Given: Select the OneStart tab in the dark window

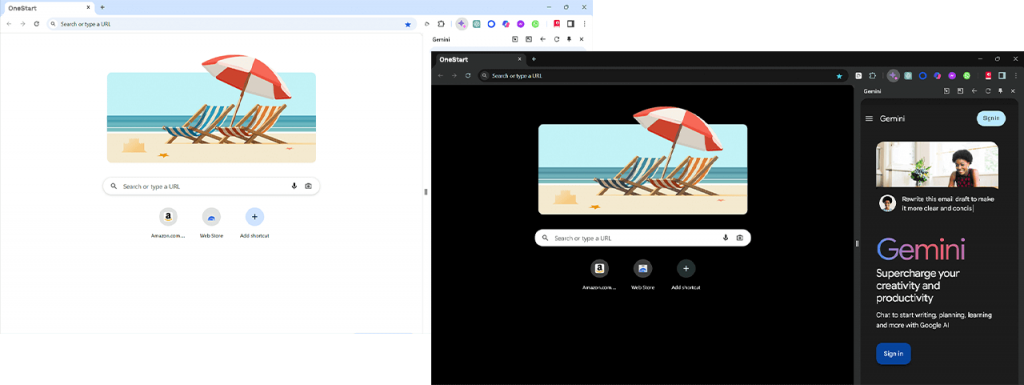Looking at the screenshot, I should [x=480, y=59].
